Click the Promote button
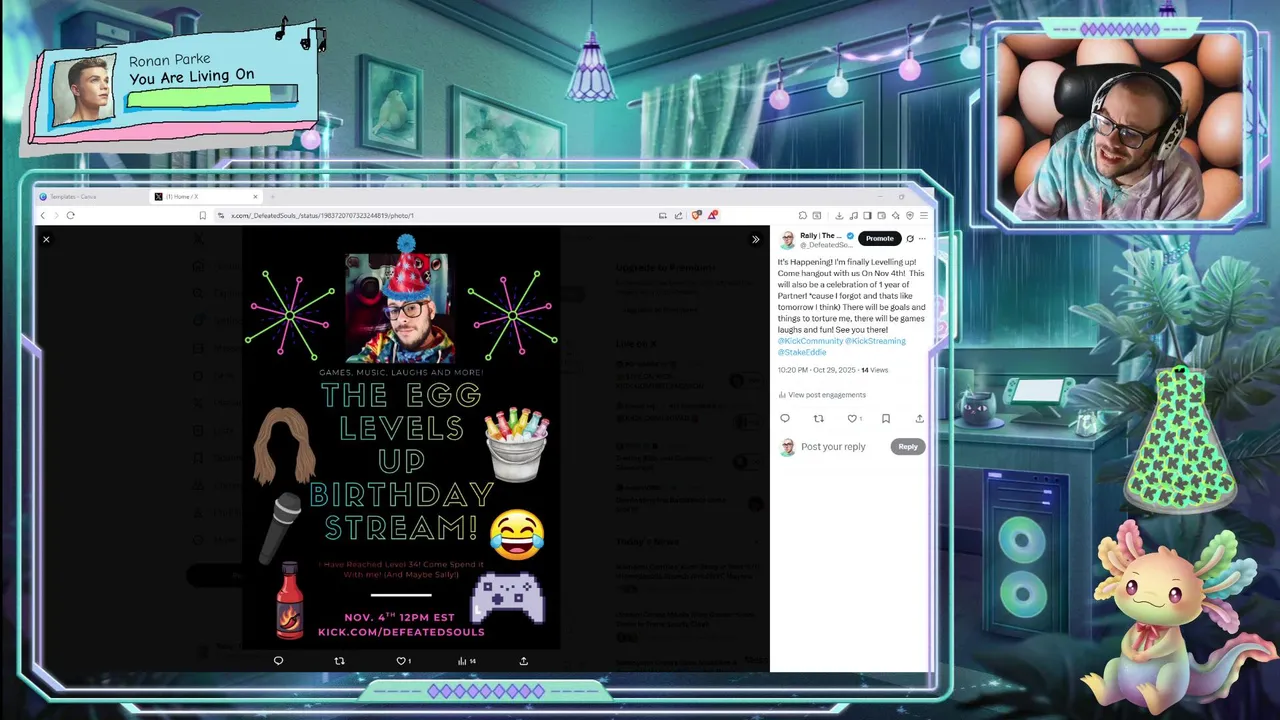This screenshot has height=720, width=1280. 879,238
